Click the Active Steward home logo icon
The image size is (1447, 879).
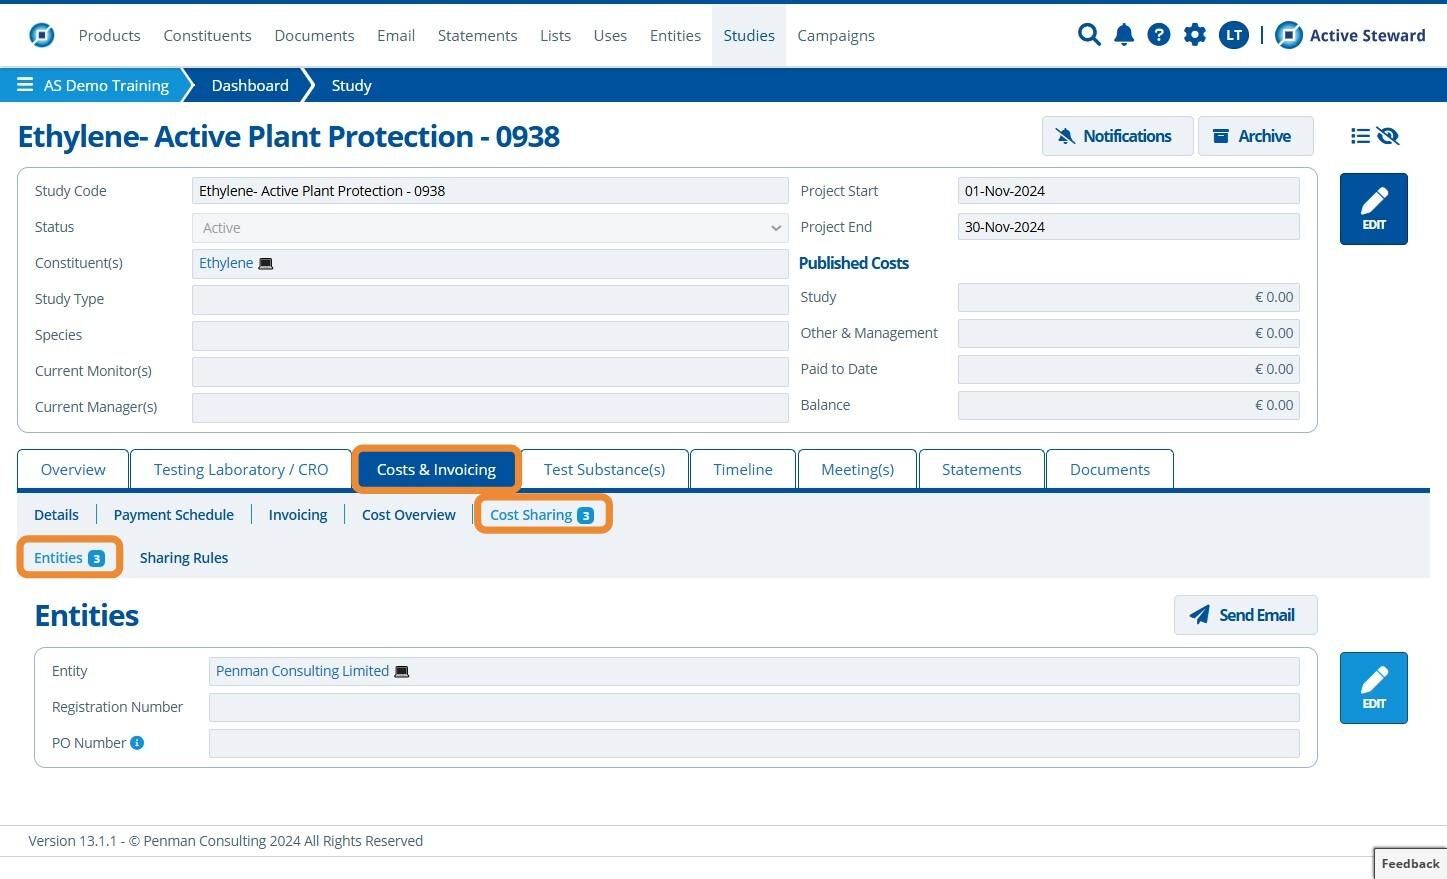[1290, 35]
